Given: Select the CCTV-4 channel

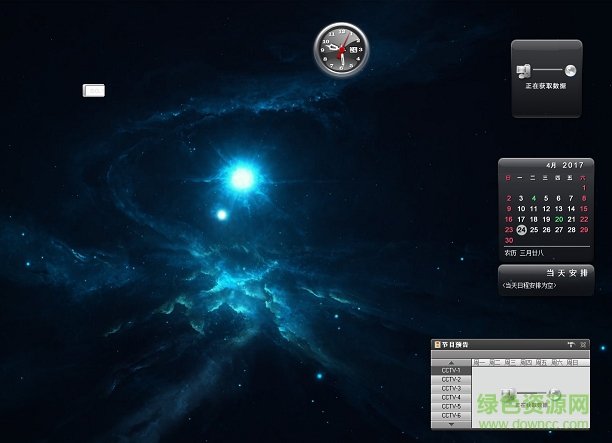Looking at the screenshot, I should 451,397.
